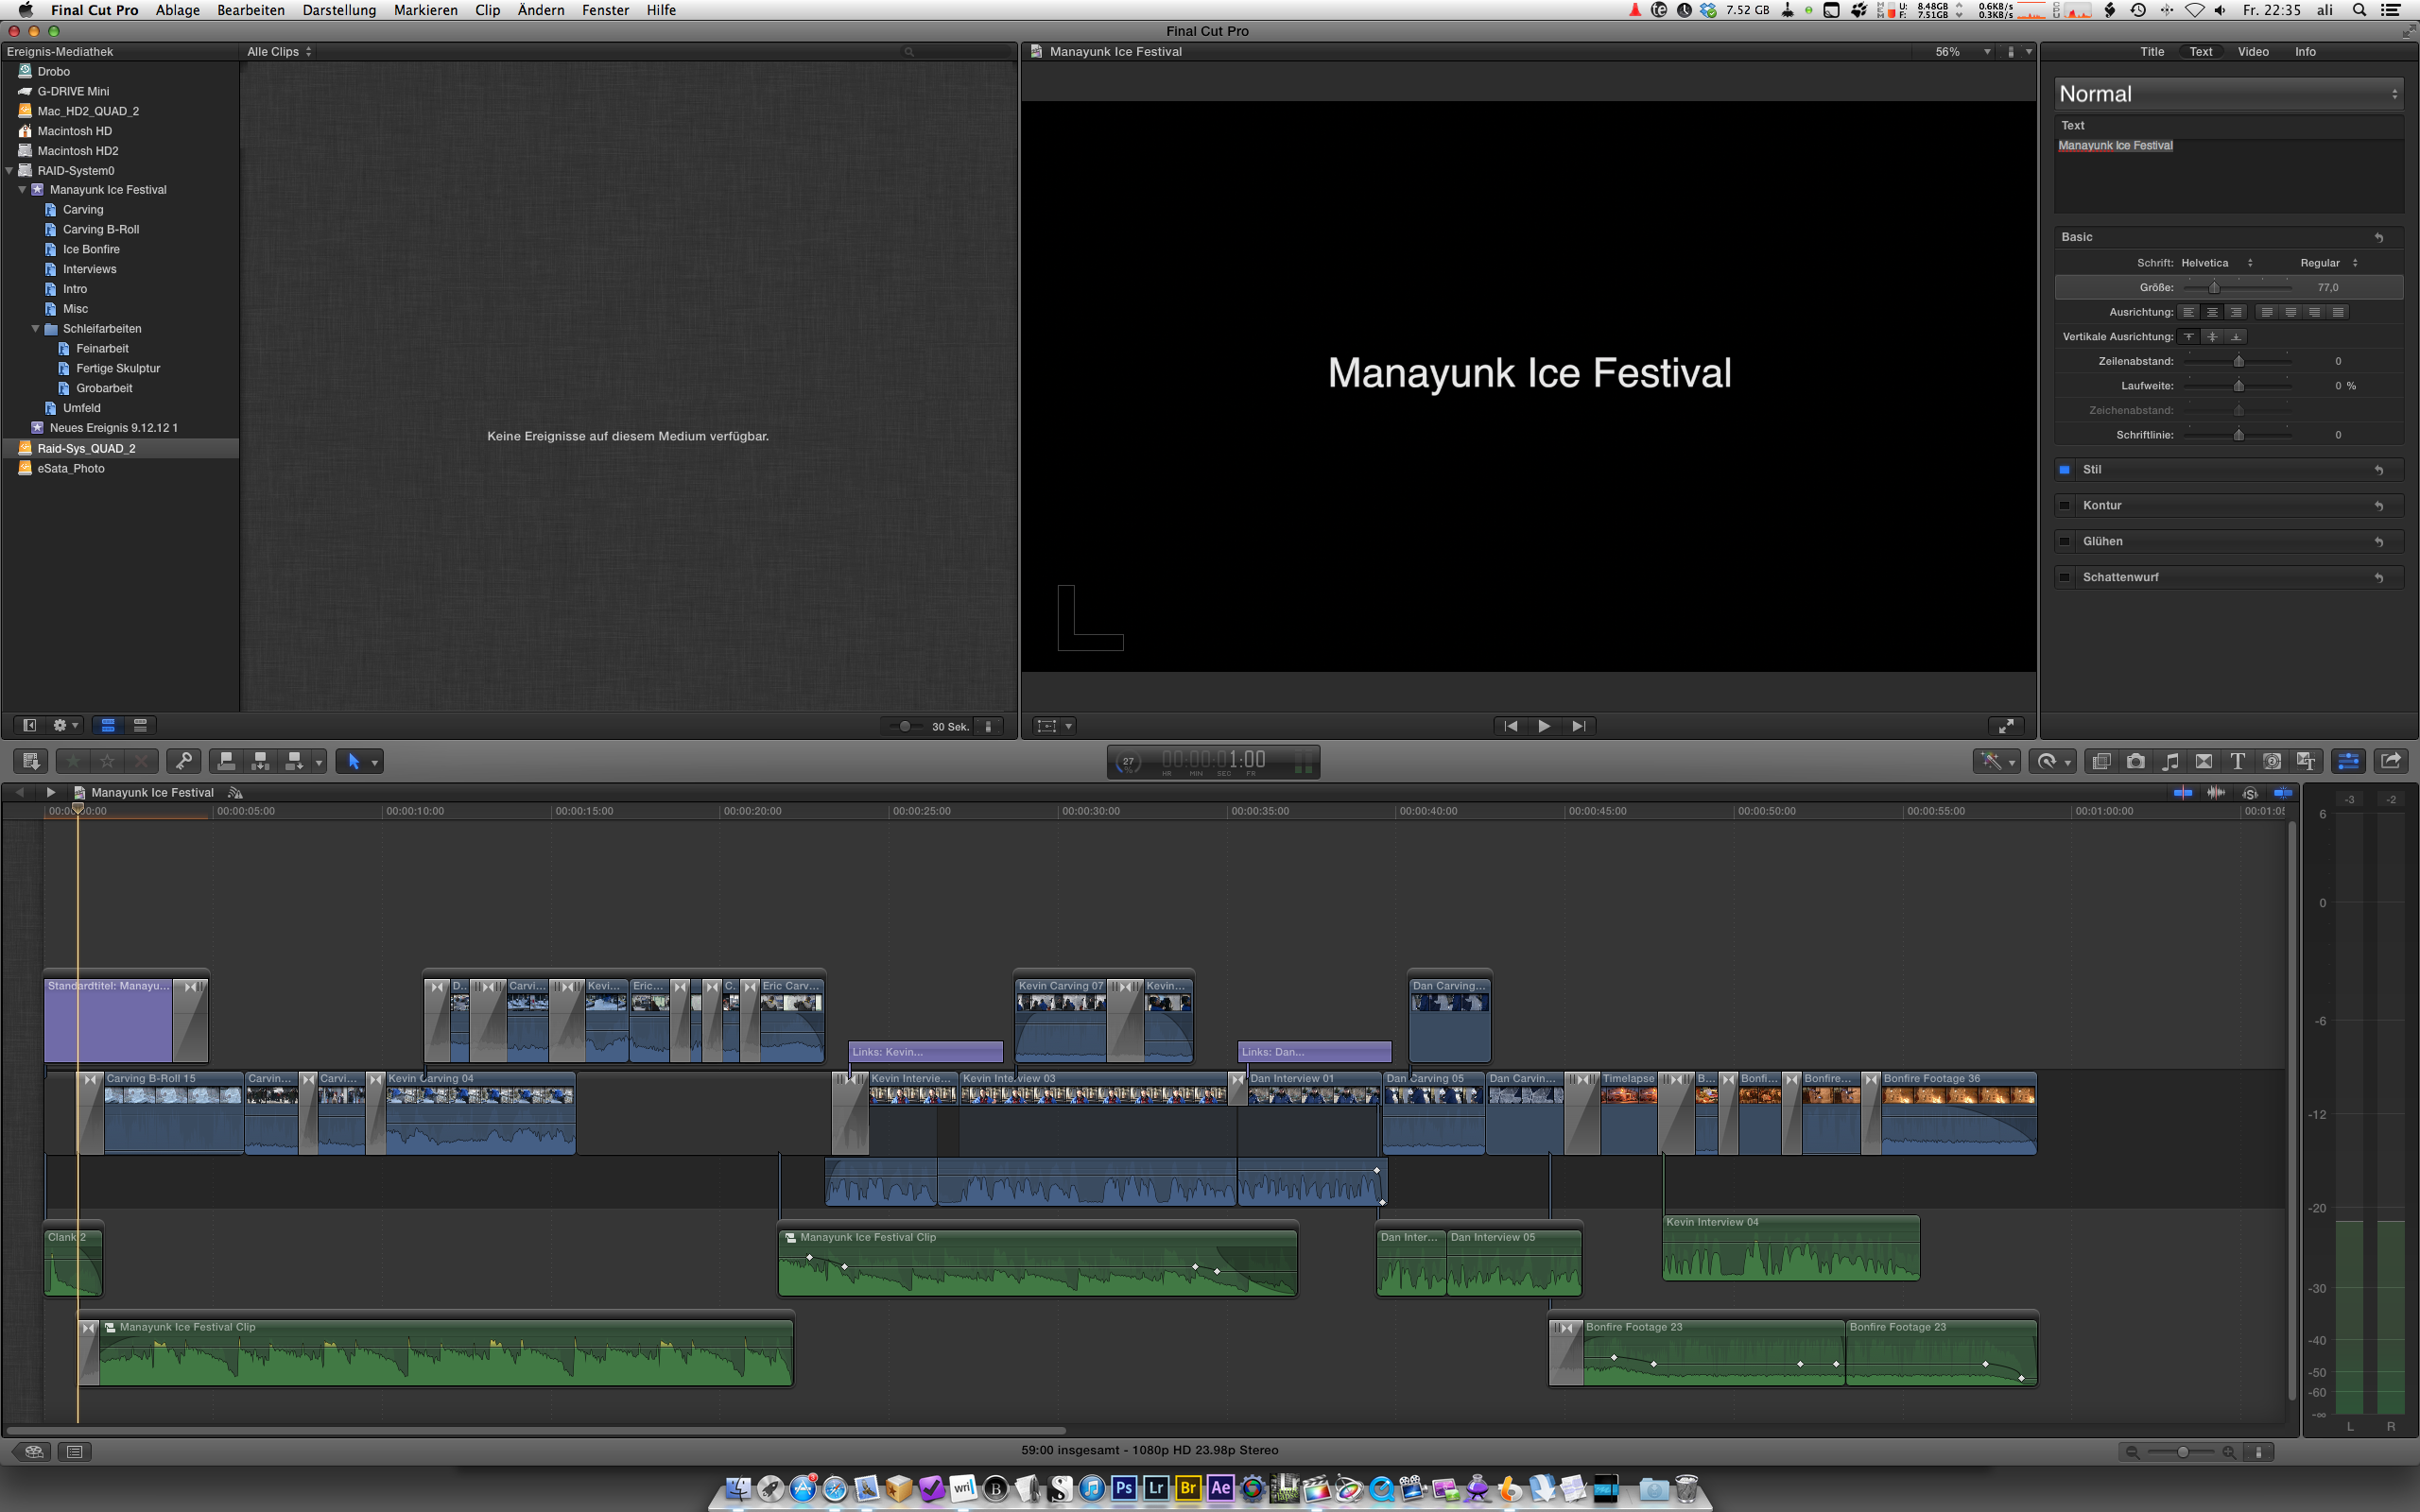Switch event browser to list view
The image size is (2420, 1512).
(140, 725)
